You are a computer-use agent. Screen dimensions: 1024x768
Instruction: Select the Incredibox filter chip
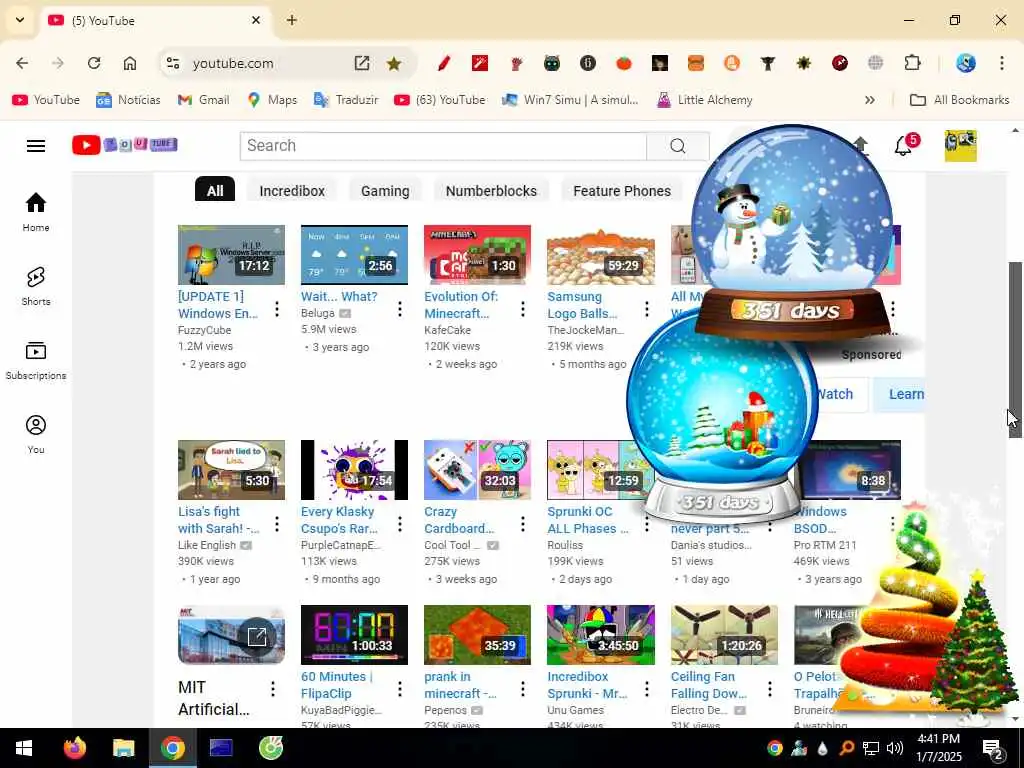[x=292, y=191]
